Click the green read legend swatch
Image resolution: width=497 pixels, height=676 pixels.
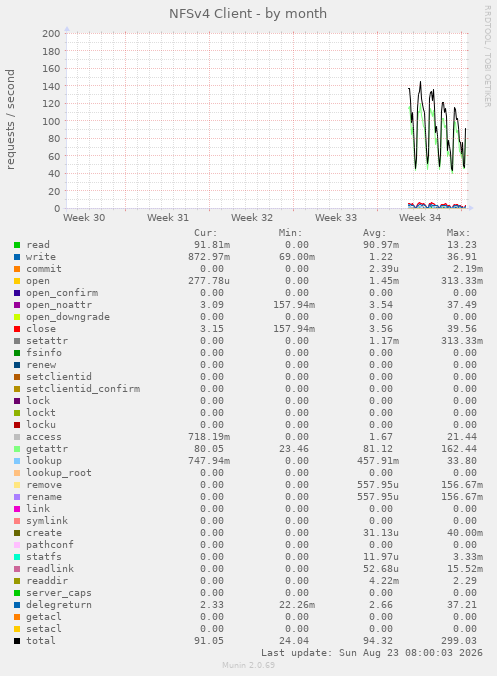pyautogui.click(x=17, y=245)
